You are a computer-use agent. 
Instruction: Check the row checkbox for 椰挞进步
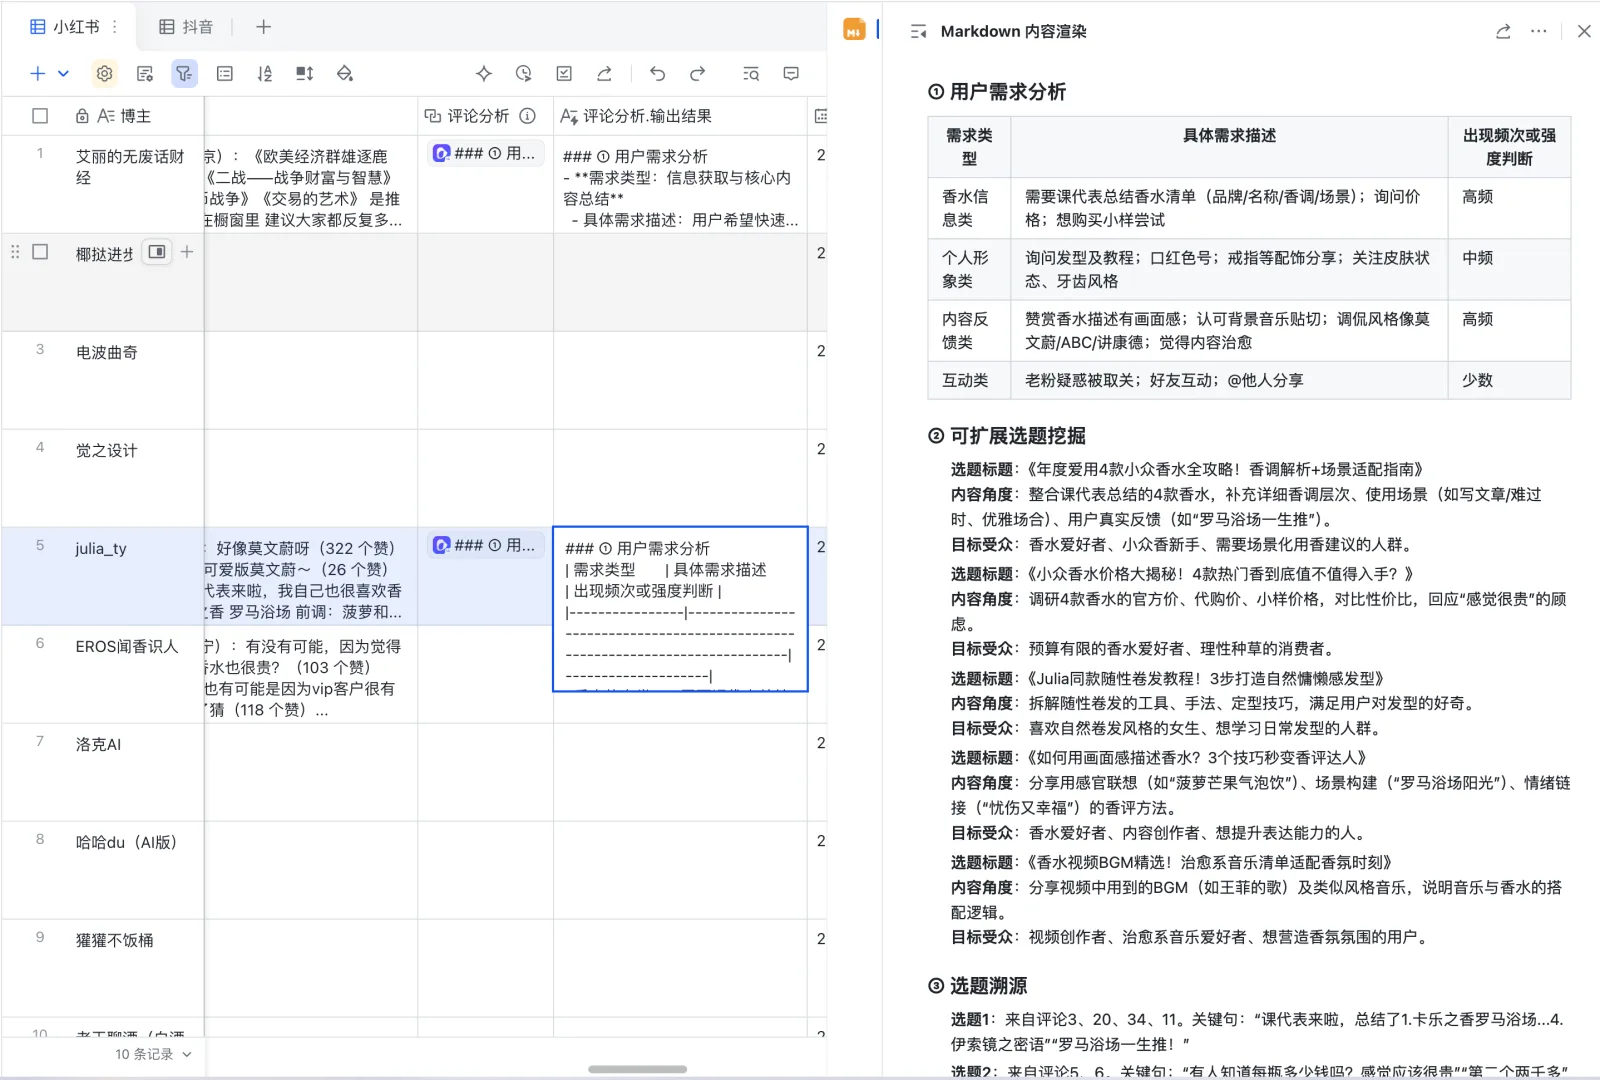pyautogui.click(x=40, y=252)
